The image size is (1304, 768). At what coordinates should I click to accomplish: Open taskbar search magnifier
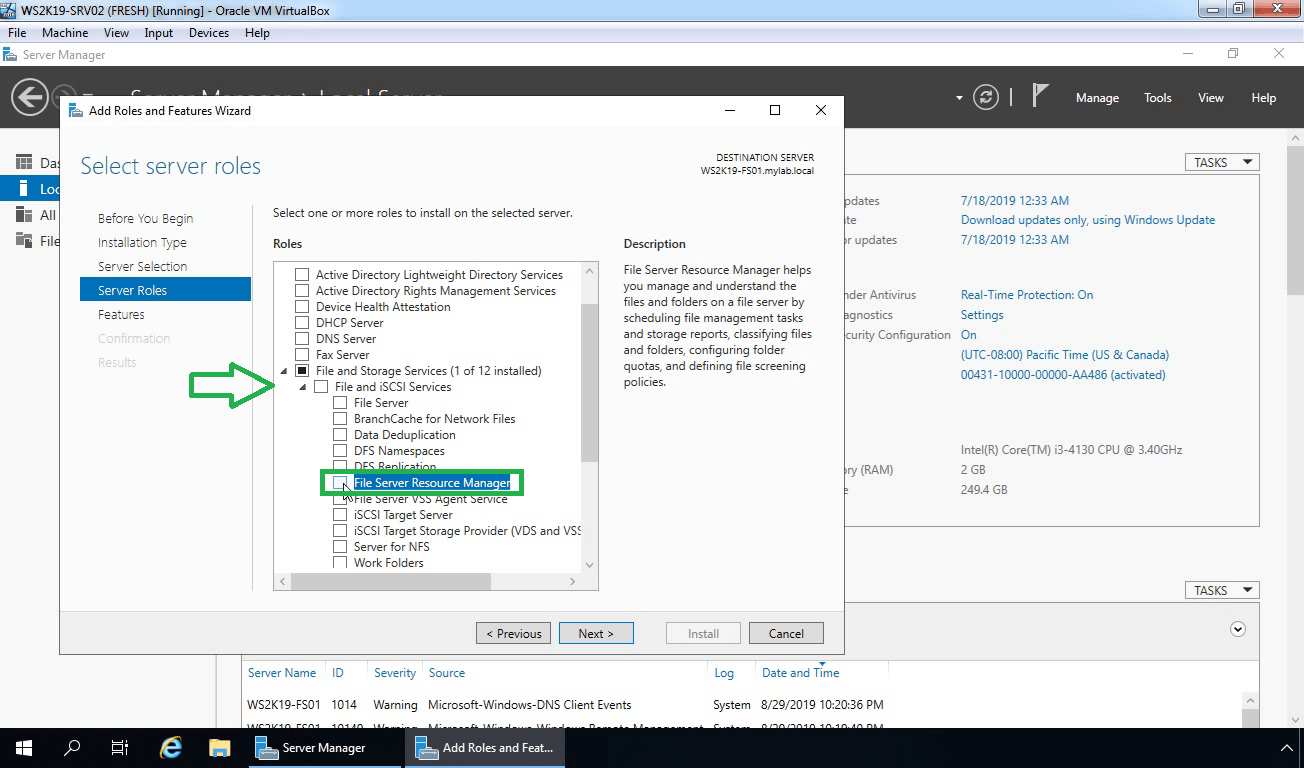pyautogui.click(x=72, y=747)
